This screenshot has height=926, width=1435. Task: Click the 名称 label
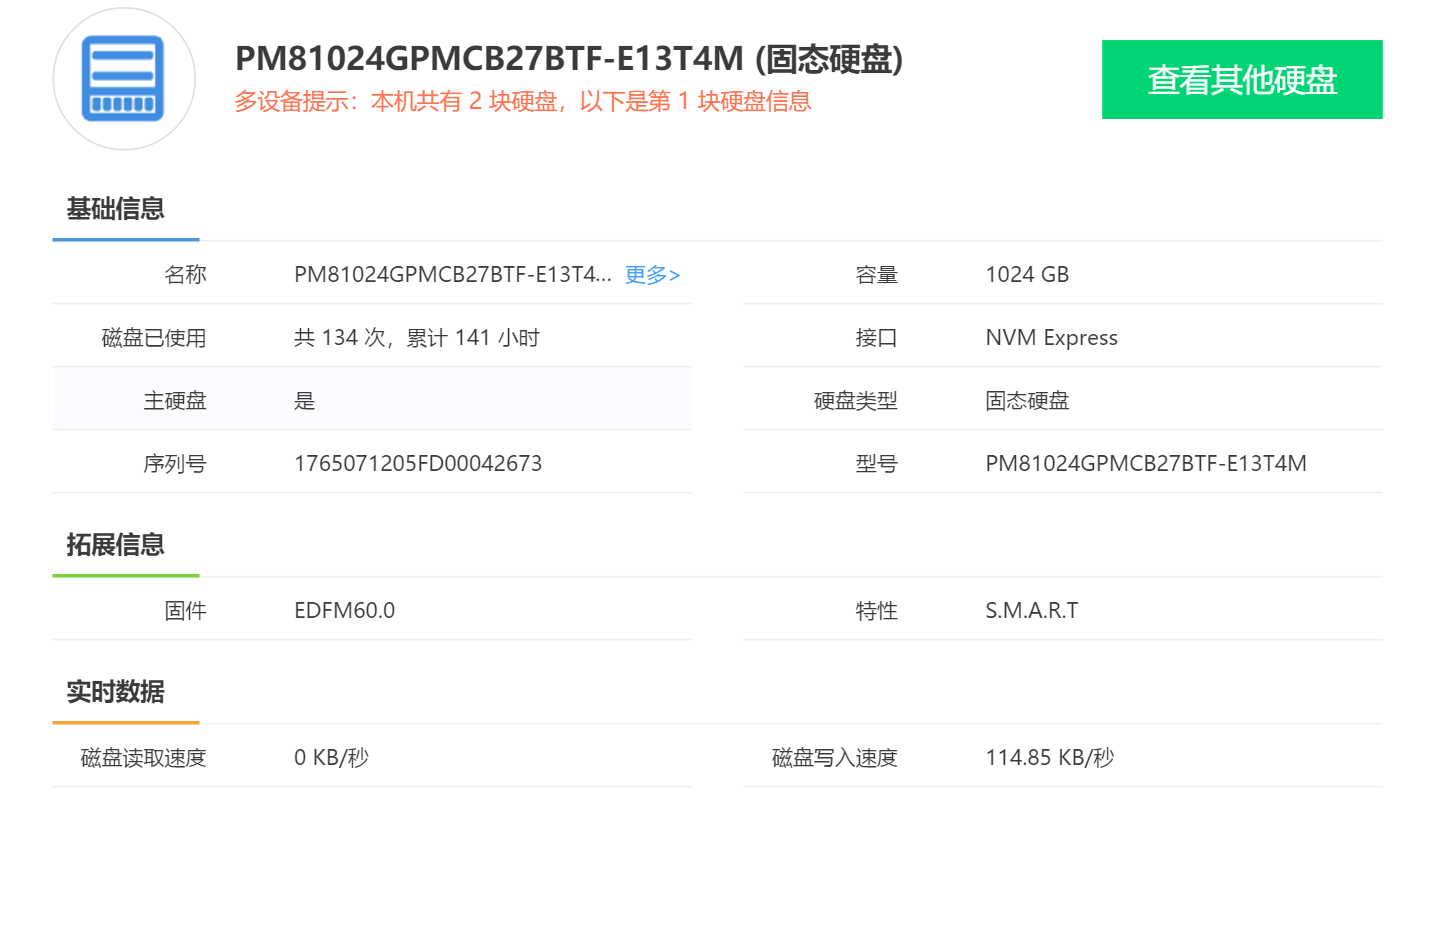(x=185, y=275)
